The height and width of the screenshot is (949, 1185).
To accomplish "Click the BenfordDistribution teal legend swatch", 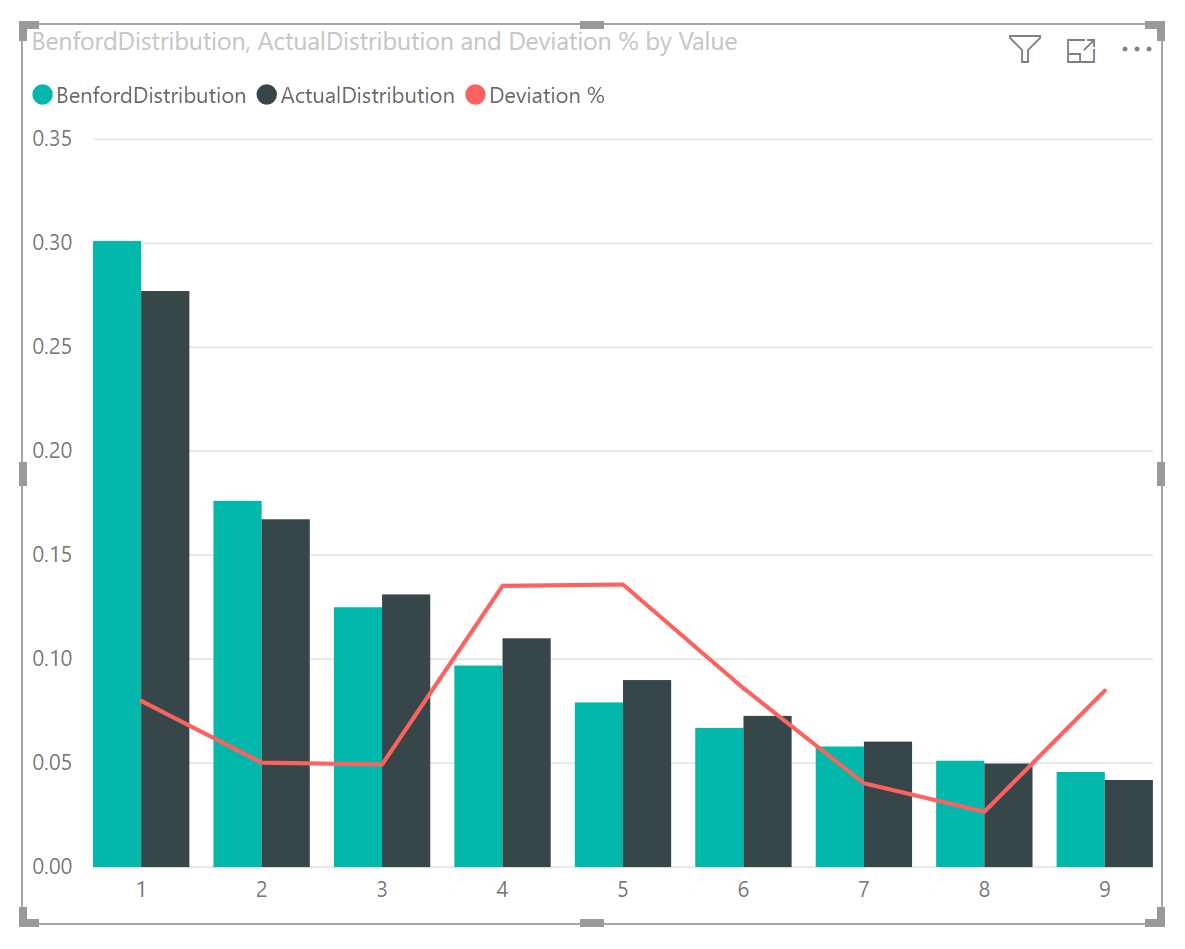I will 43,95.
